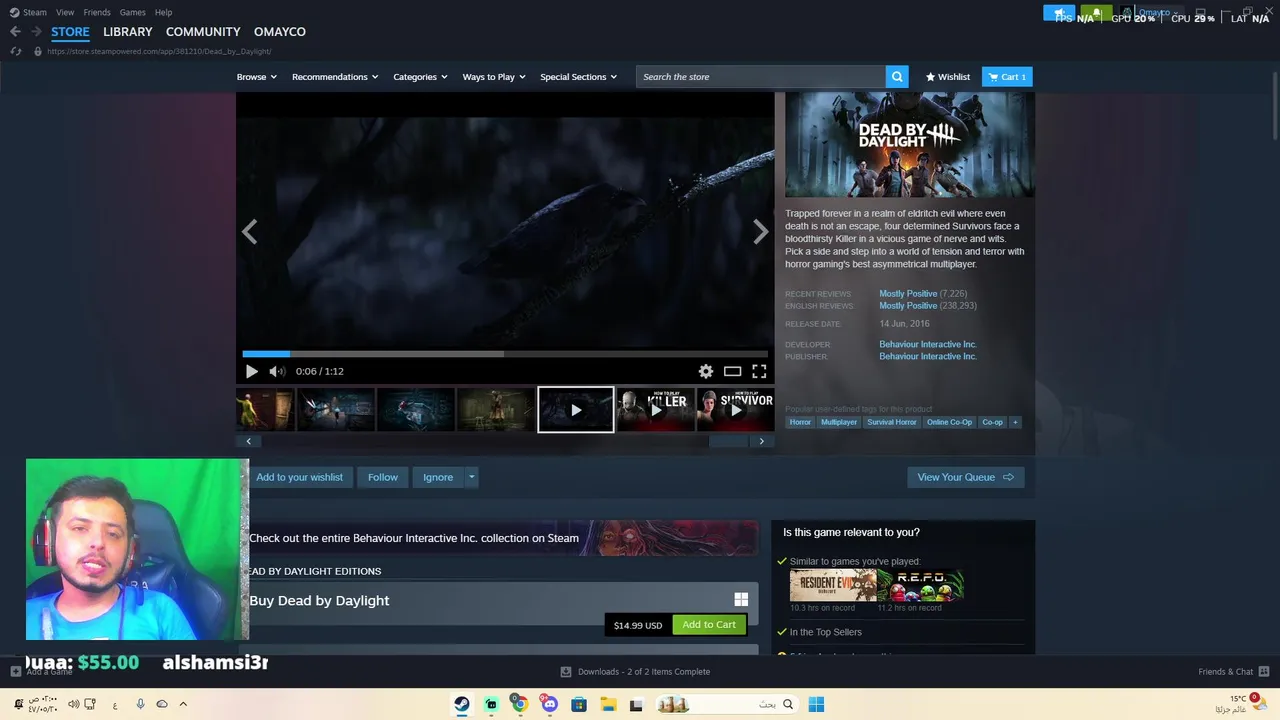The image size is (1280, 720).
Task: Switch to the STORE tab
Action: click(70, 32)
